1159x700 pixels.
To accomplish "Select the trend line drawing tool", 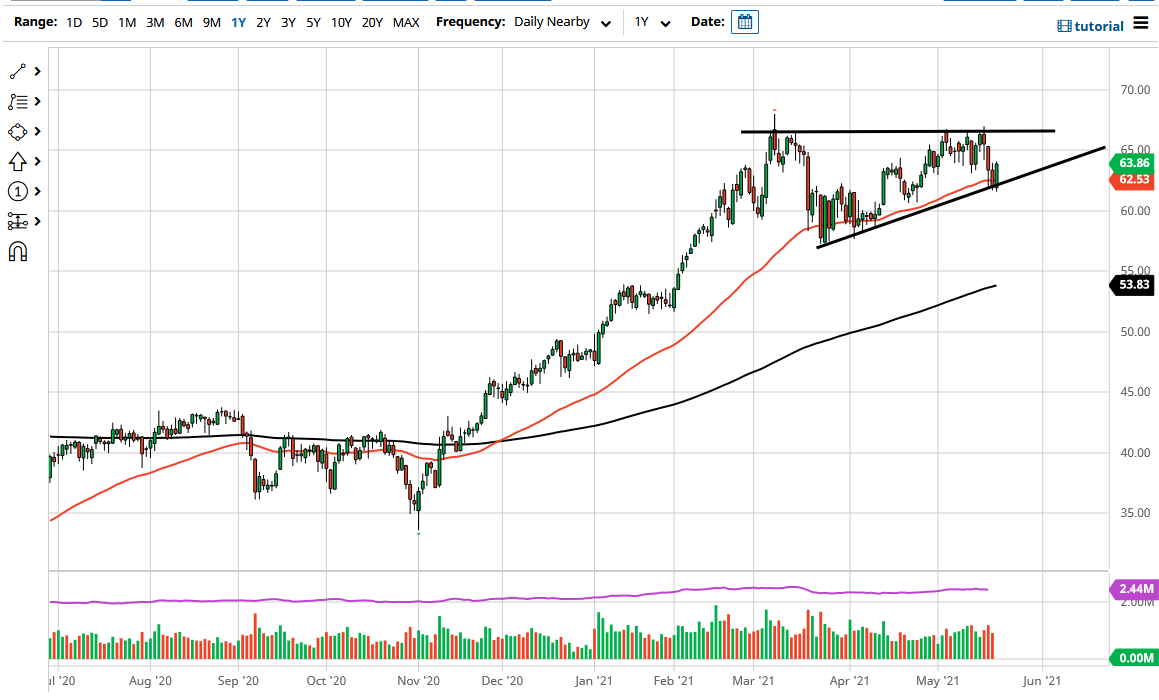I will click(18, 70).
